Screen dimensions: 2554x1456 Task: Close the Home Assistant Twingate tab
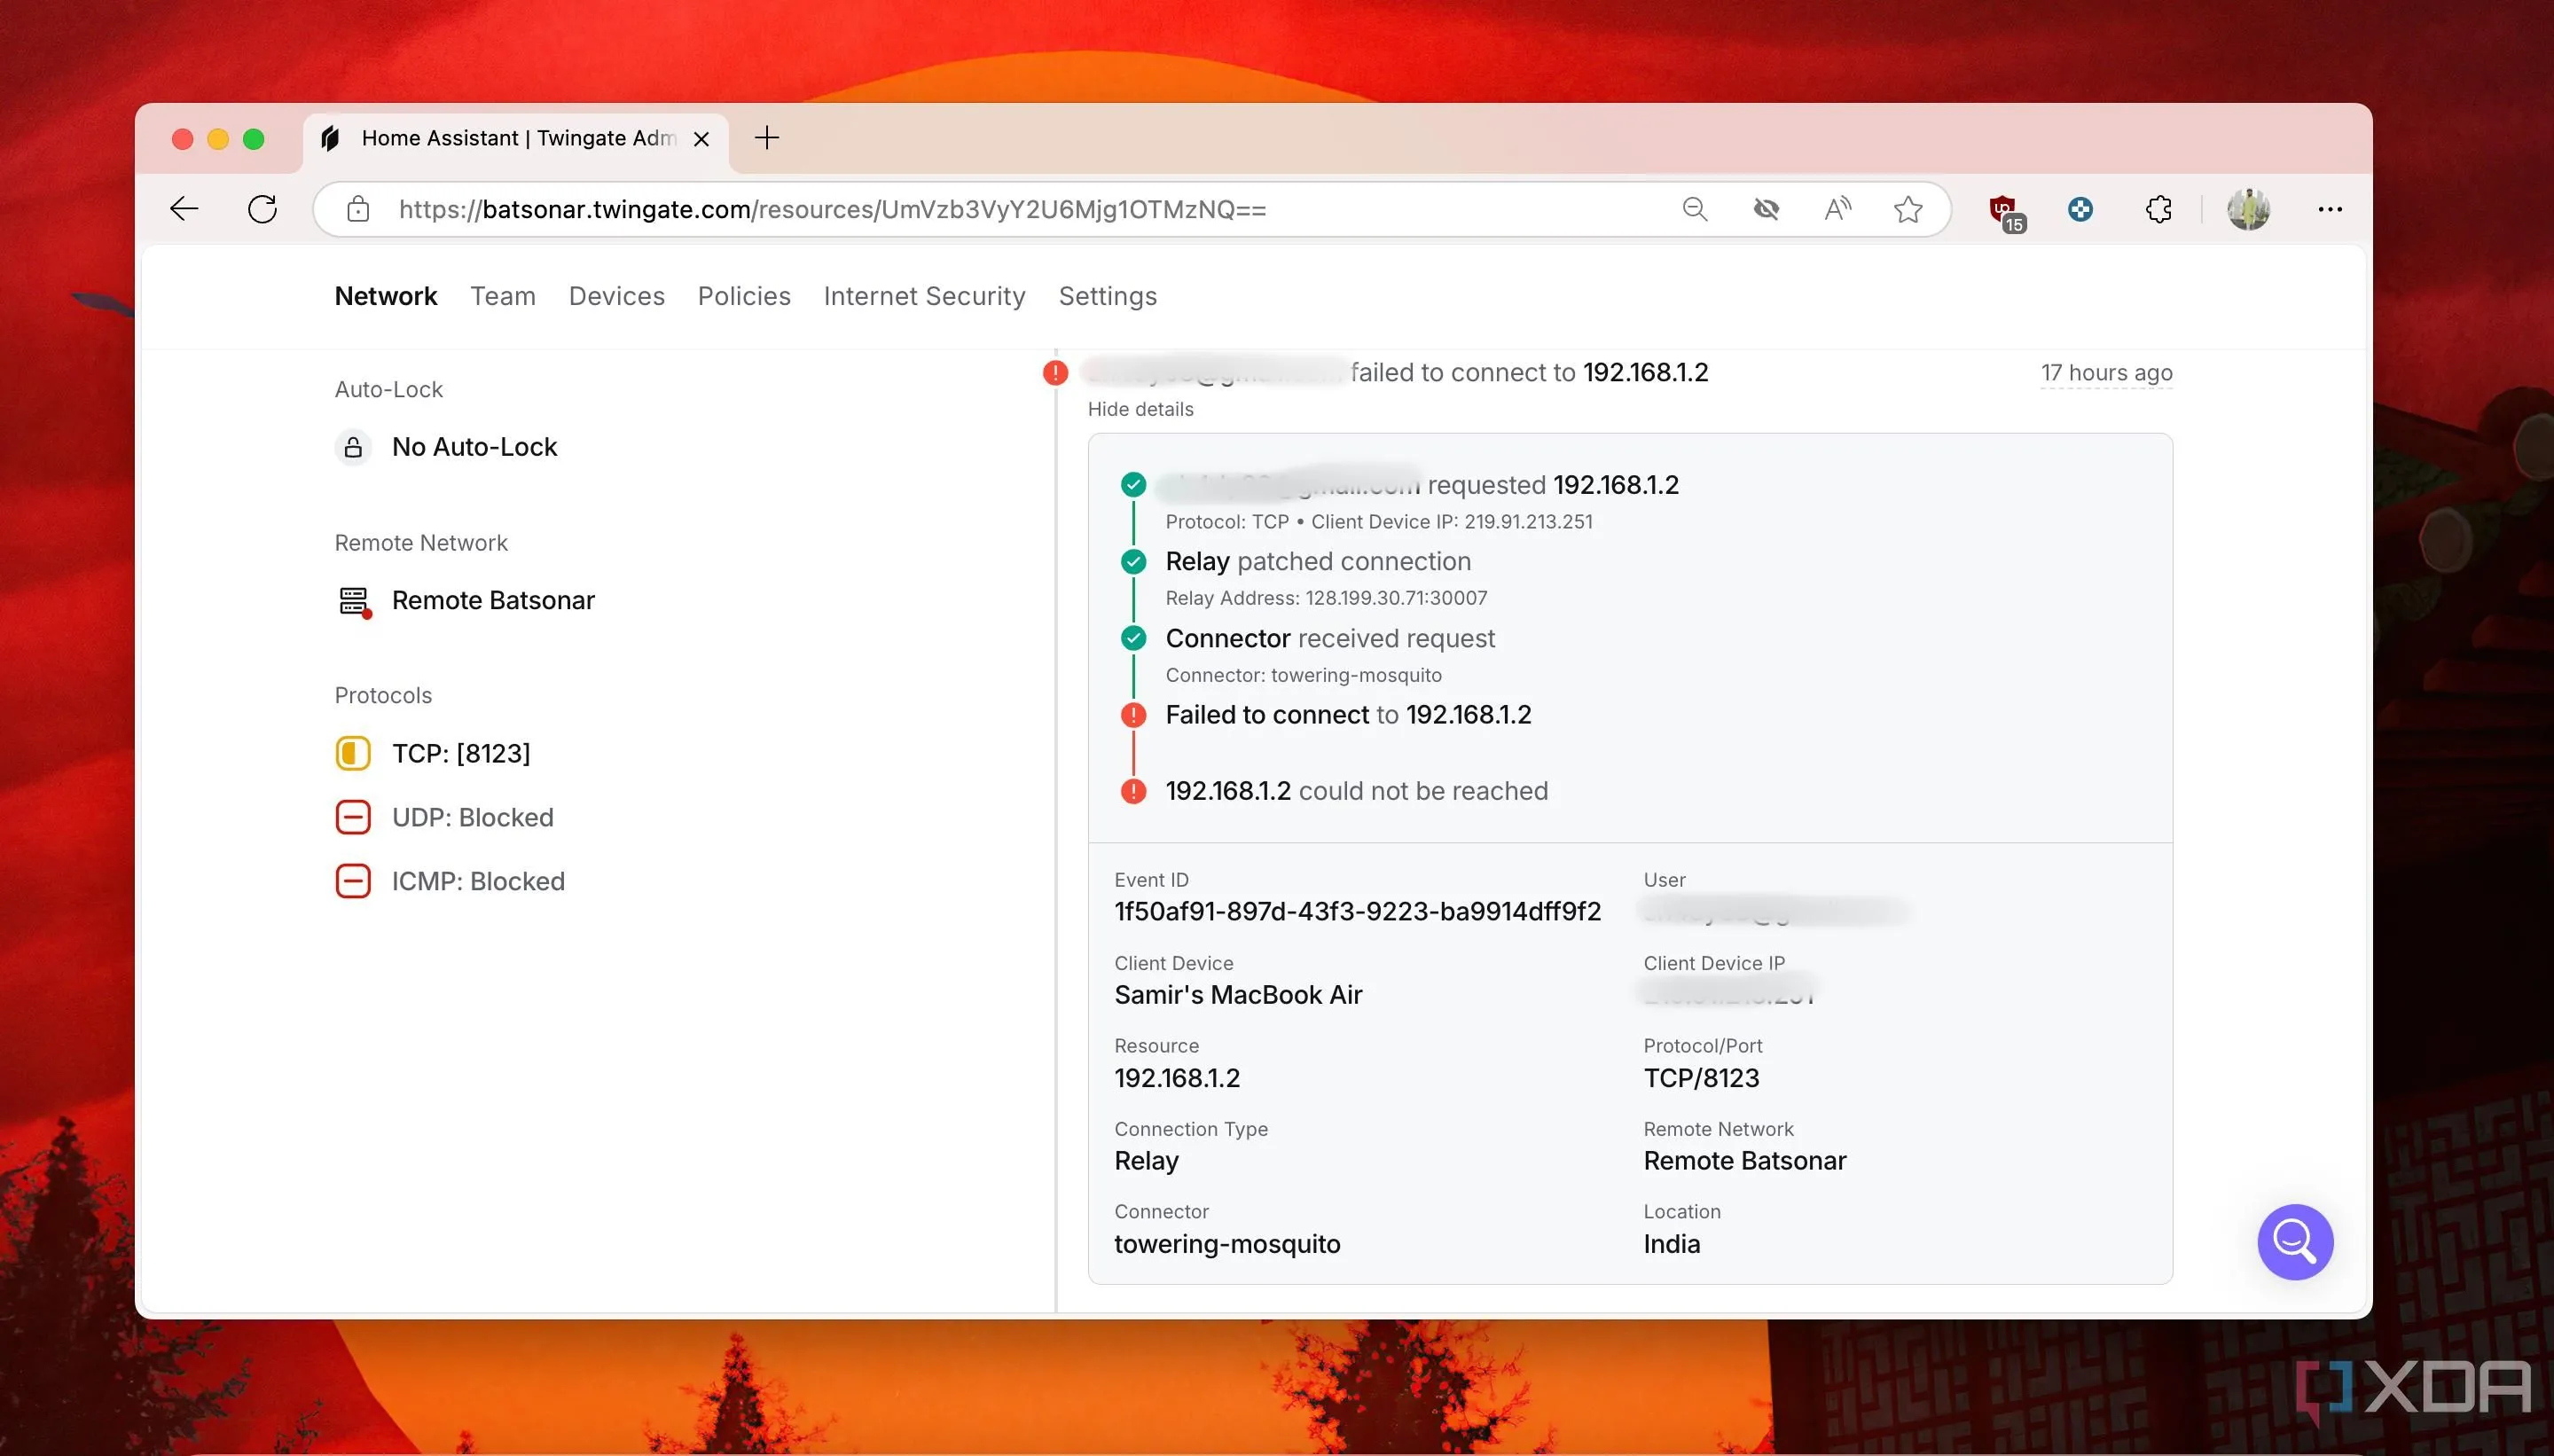pos(702,139)
